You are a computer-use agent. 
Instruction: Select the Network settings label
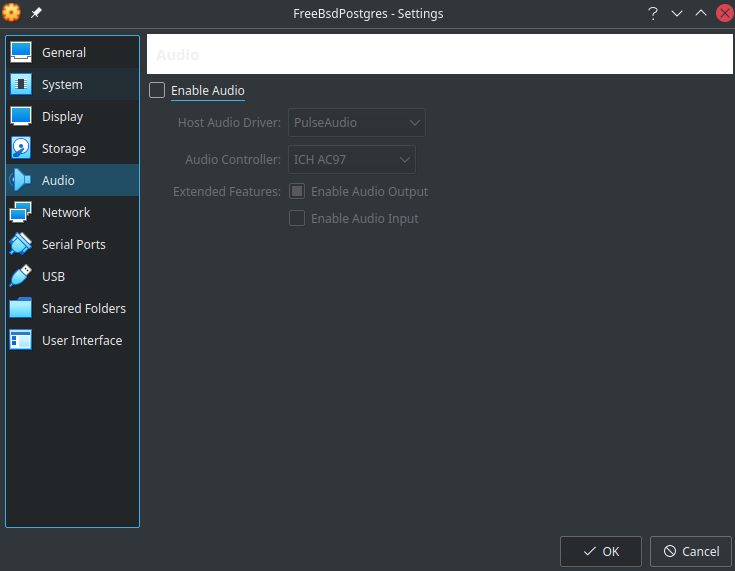click(x=66, y=212)
